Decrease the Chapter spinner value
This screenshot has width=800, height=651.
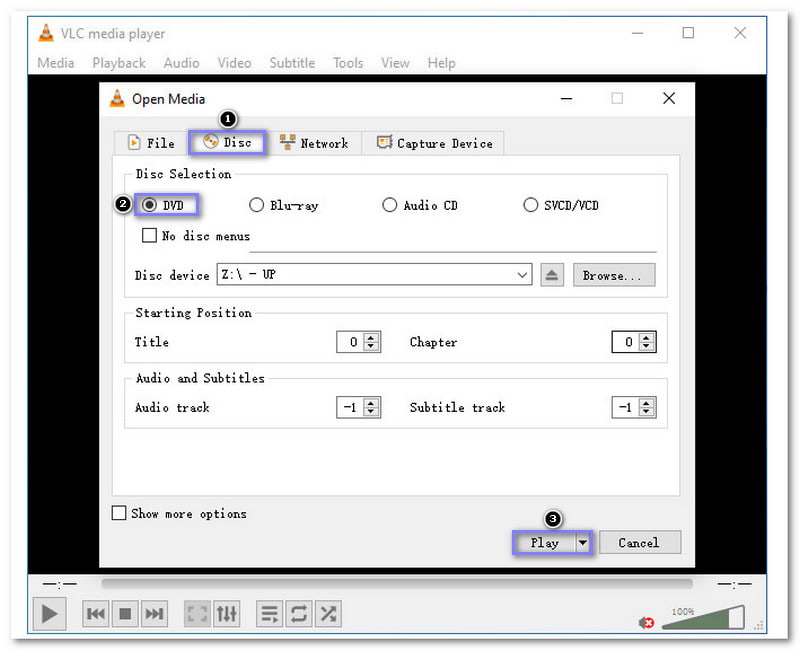[646, 346]
